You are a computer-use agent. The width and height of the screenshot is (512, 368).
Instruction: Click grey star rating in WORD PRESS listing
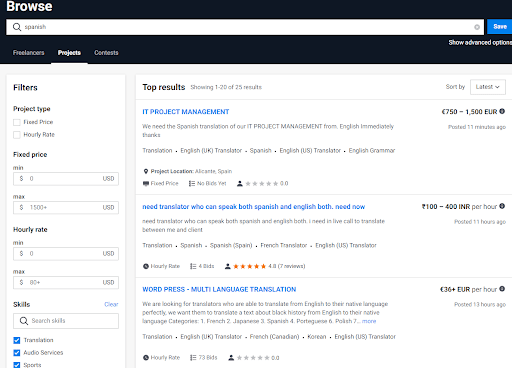click(x=253, y=358)
